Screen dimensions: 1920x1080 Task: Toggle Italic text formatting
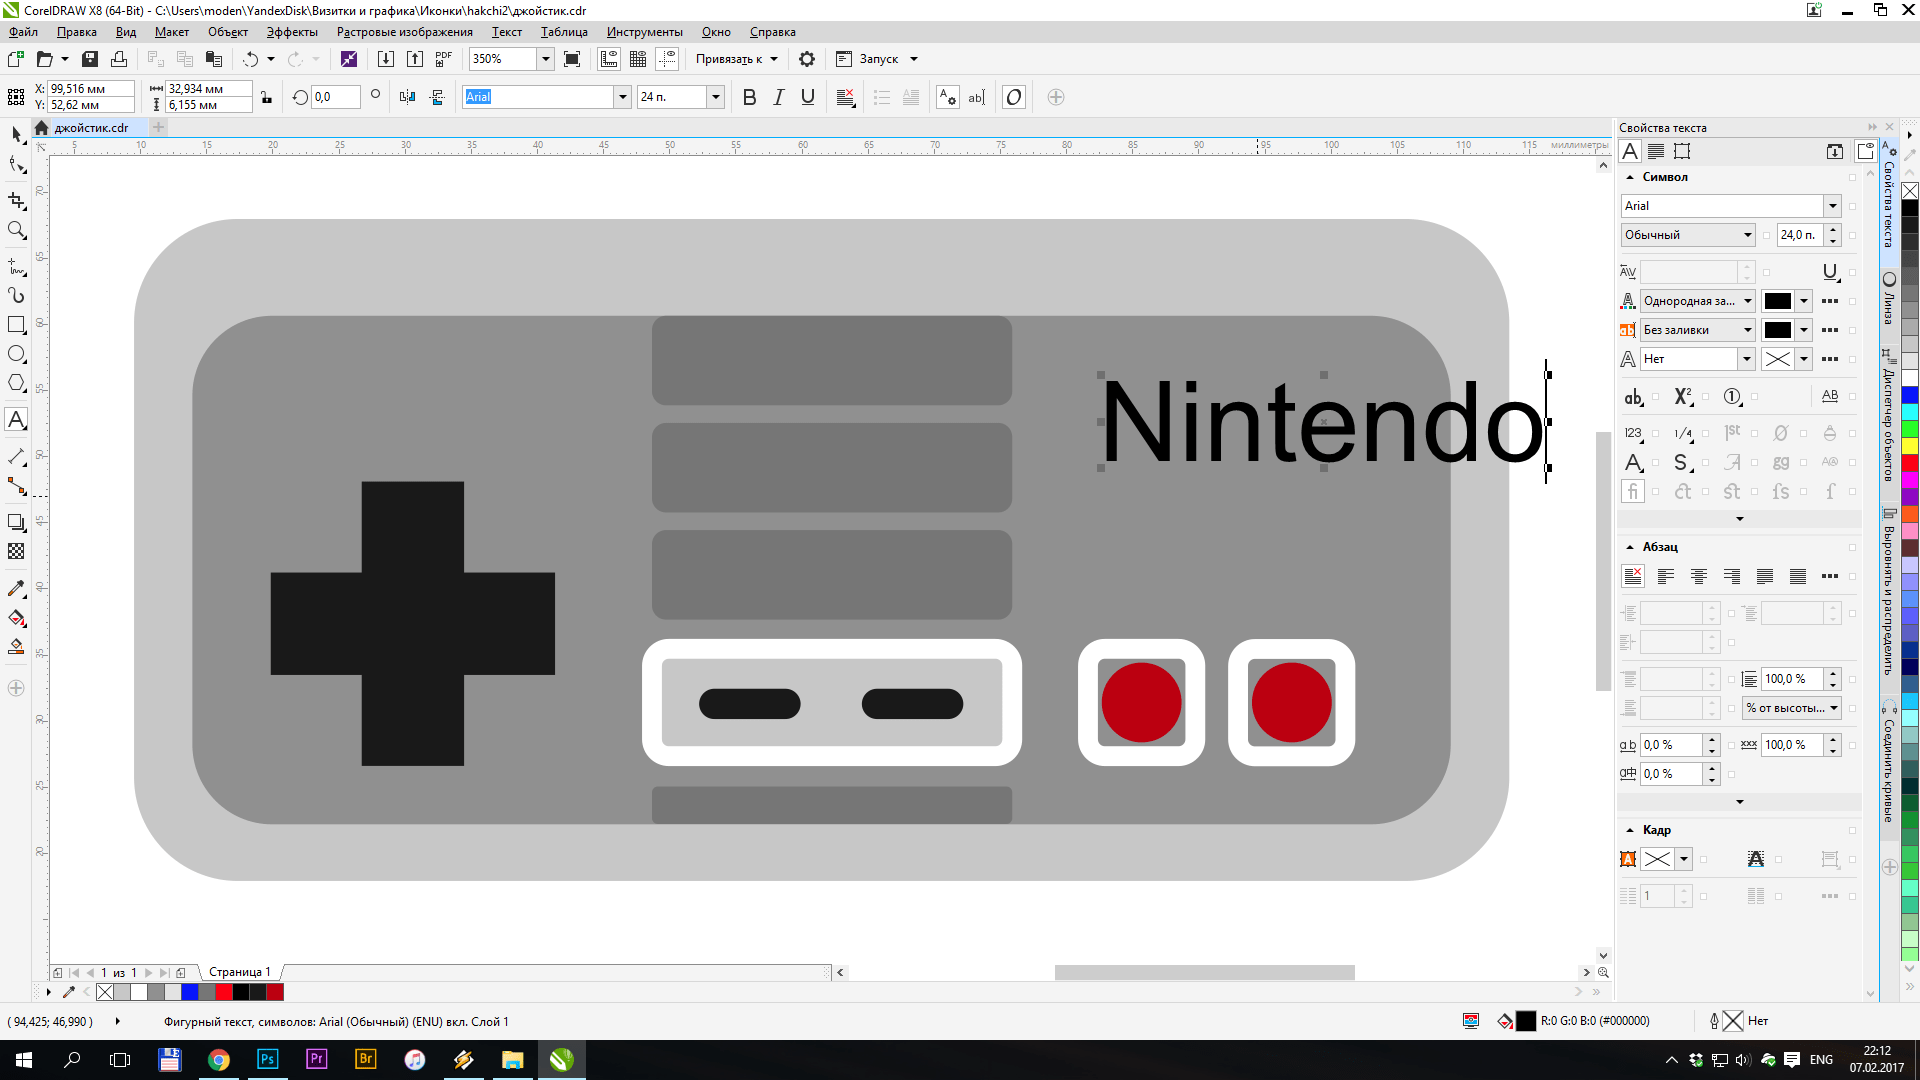(778, 97)
